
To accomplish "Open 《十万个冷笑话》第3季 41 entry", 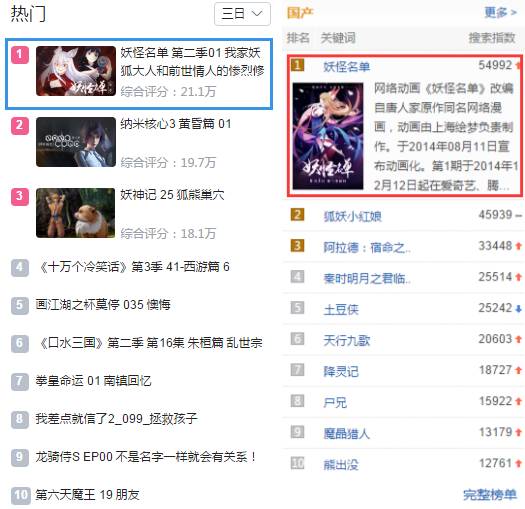I will point(134,267).
